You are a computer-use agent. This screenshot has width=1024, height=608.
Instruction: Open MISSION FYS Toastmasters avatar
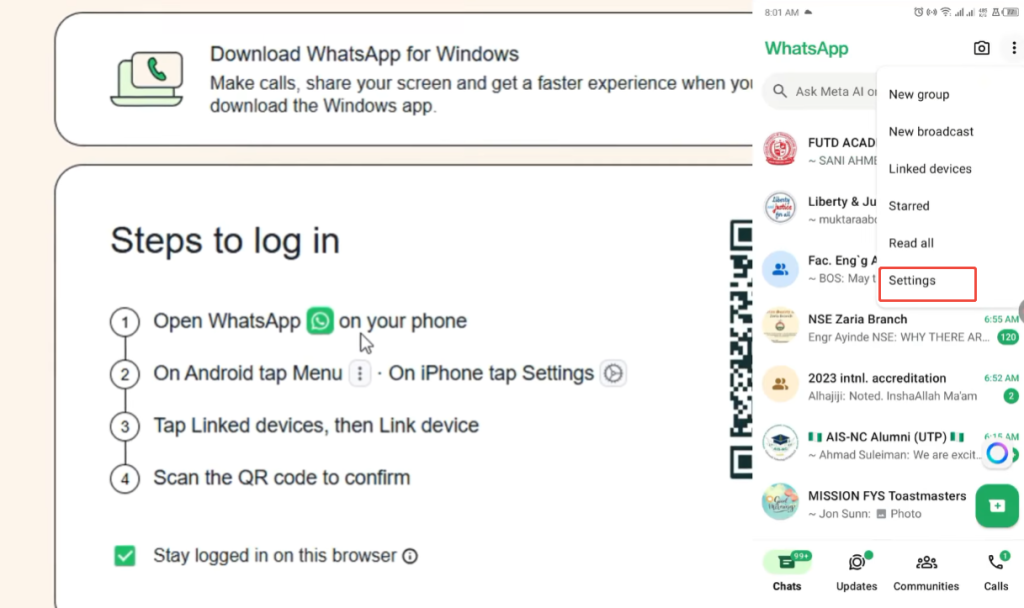pyautogui.click(x=780, y=502)
